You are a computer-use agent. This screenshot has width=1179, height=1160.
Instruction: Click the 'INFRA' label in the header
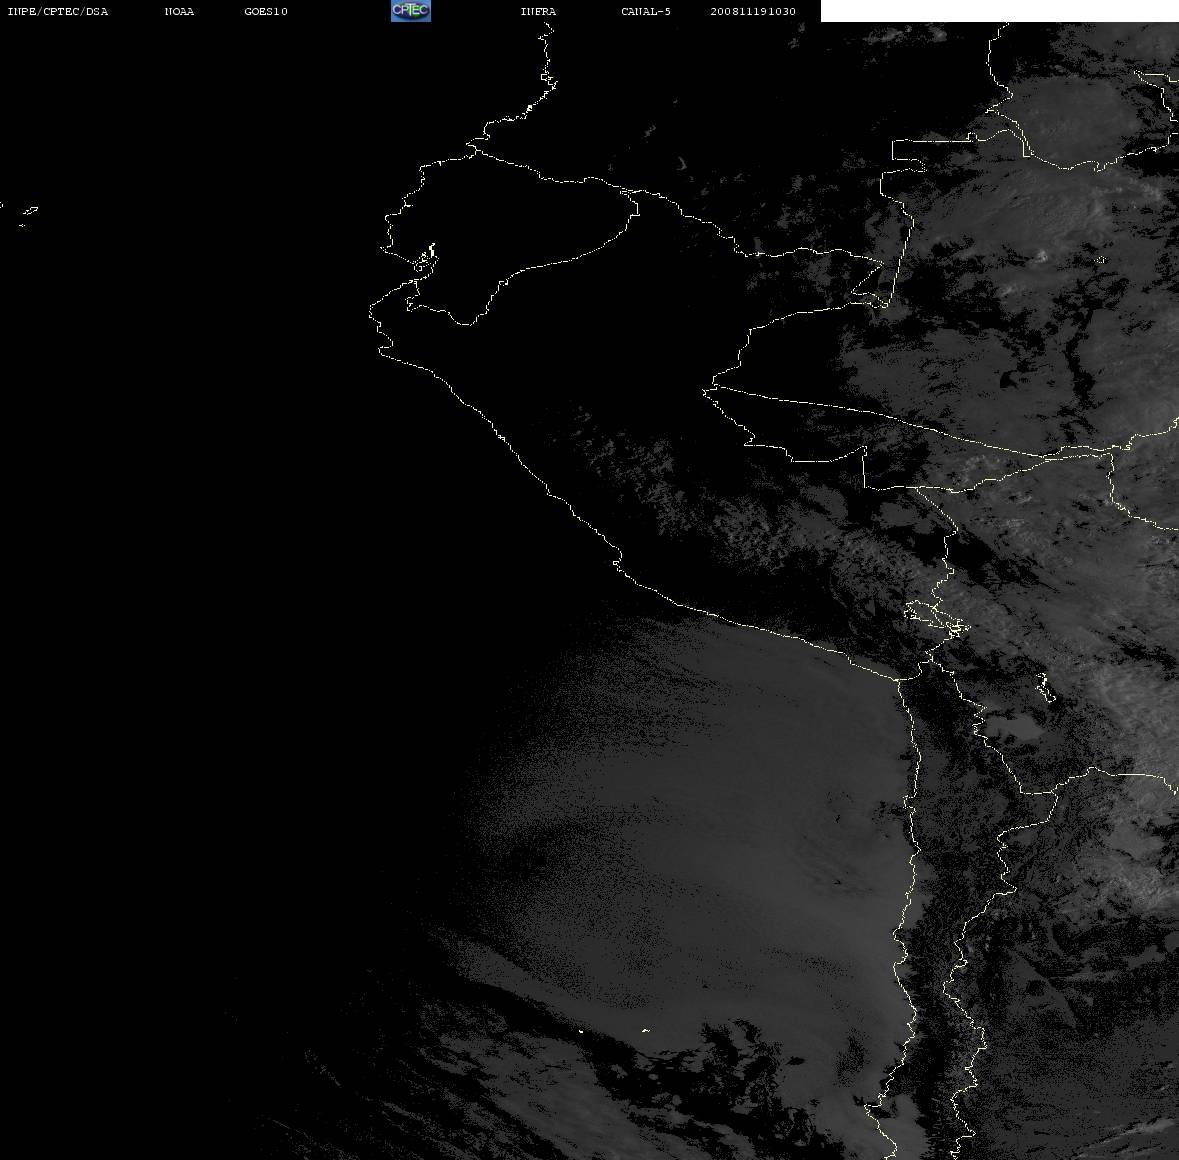(538, 11)
